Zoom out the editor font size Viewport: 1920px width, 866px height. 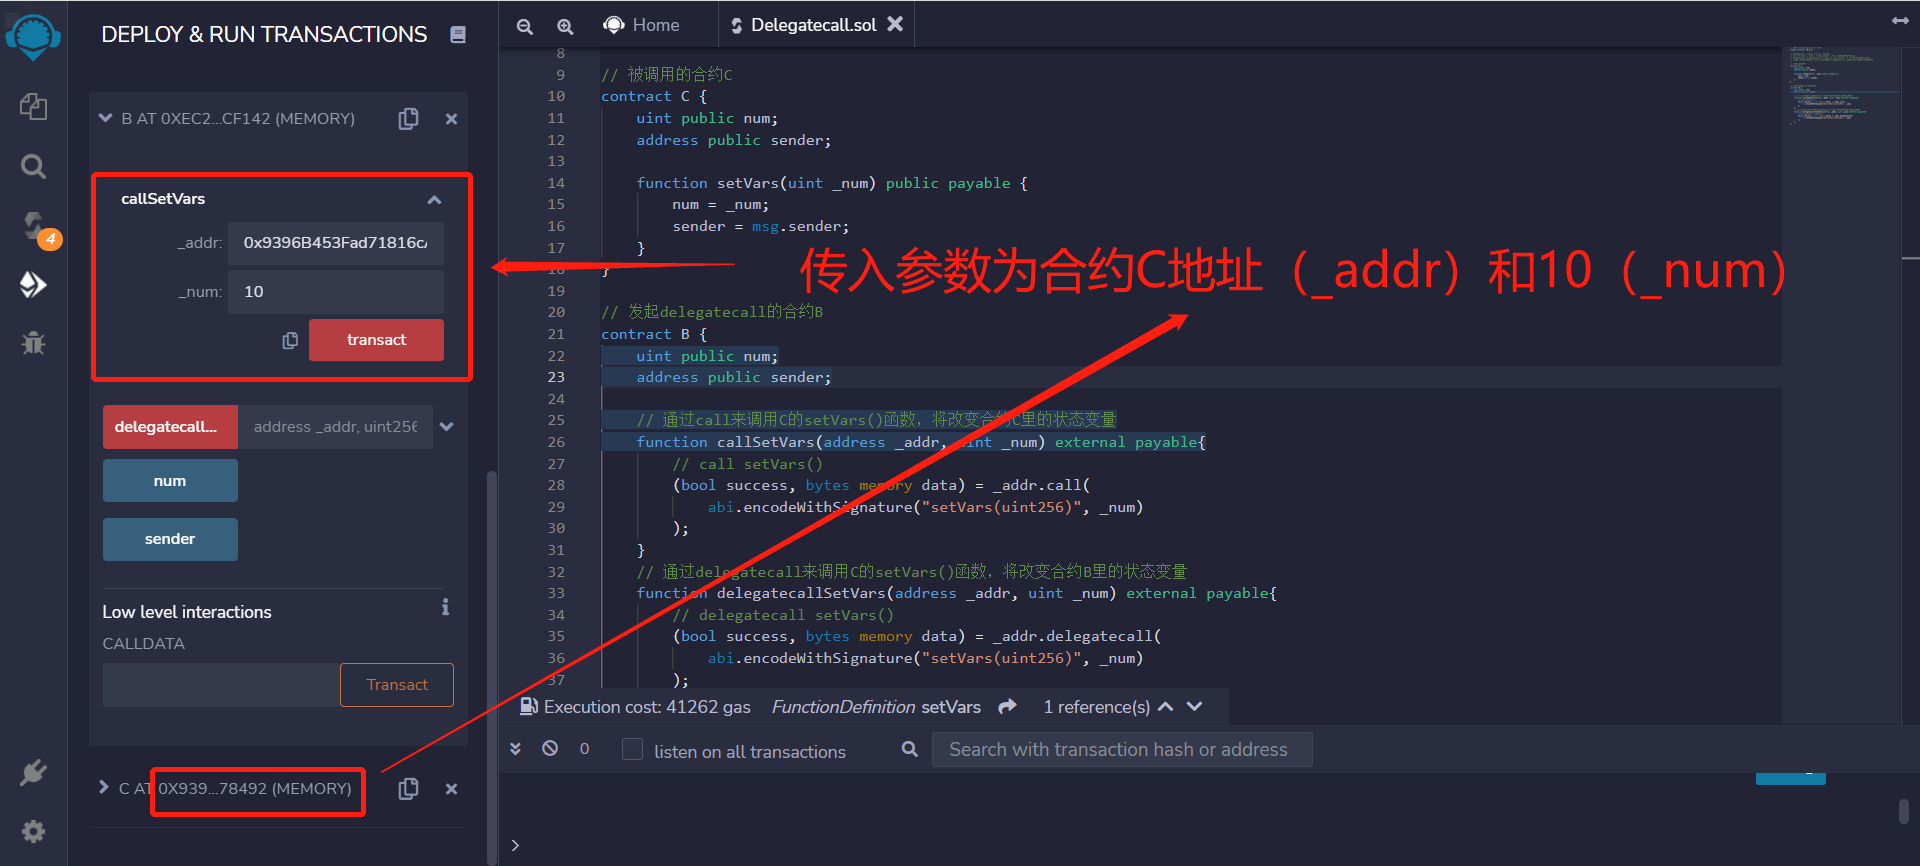(x=524, y=26)
